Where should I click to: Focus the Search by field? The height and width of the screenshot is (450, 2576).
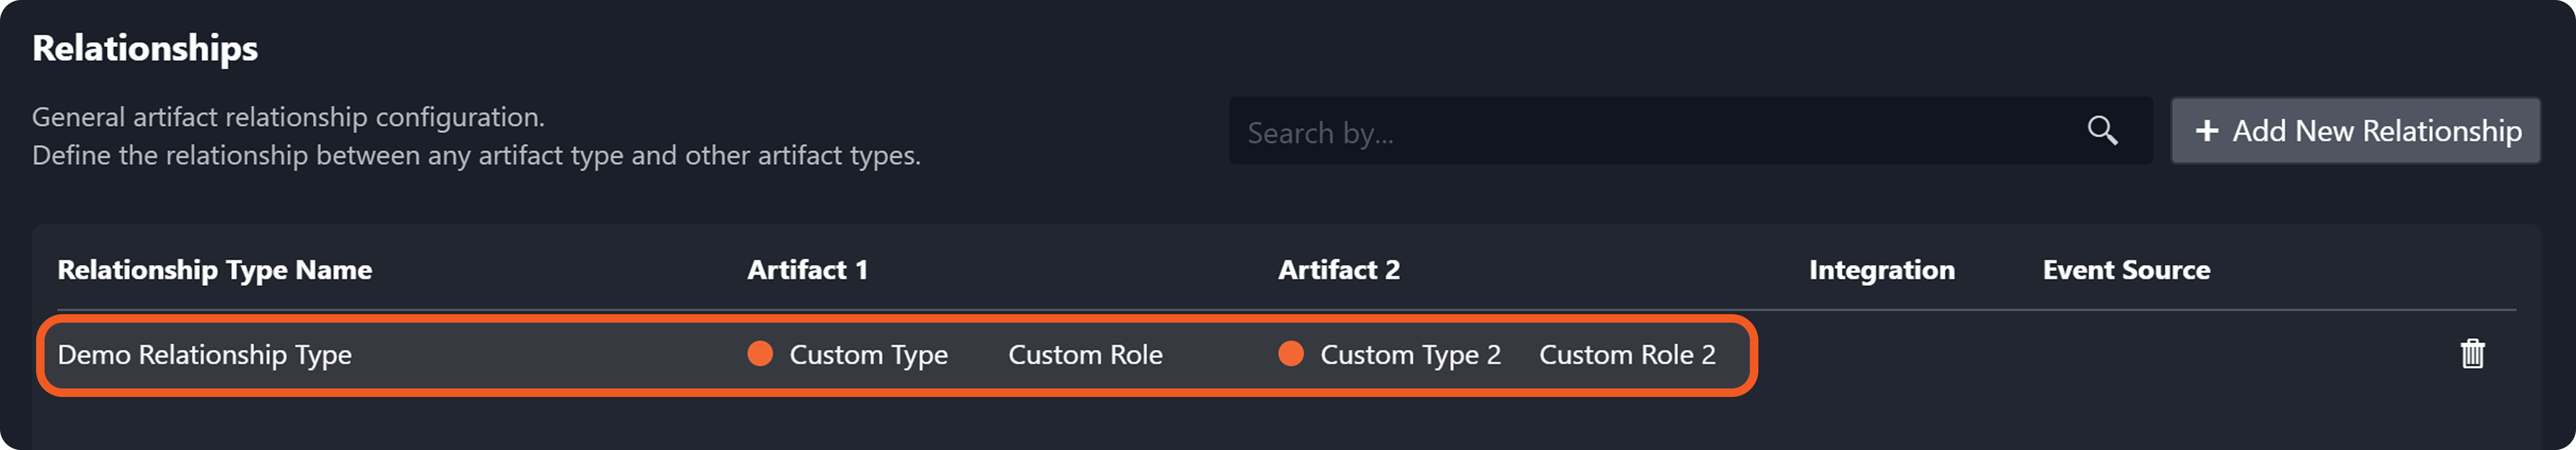coord(1650,132)
